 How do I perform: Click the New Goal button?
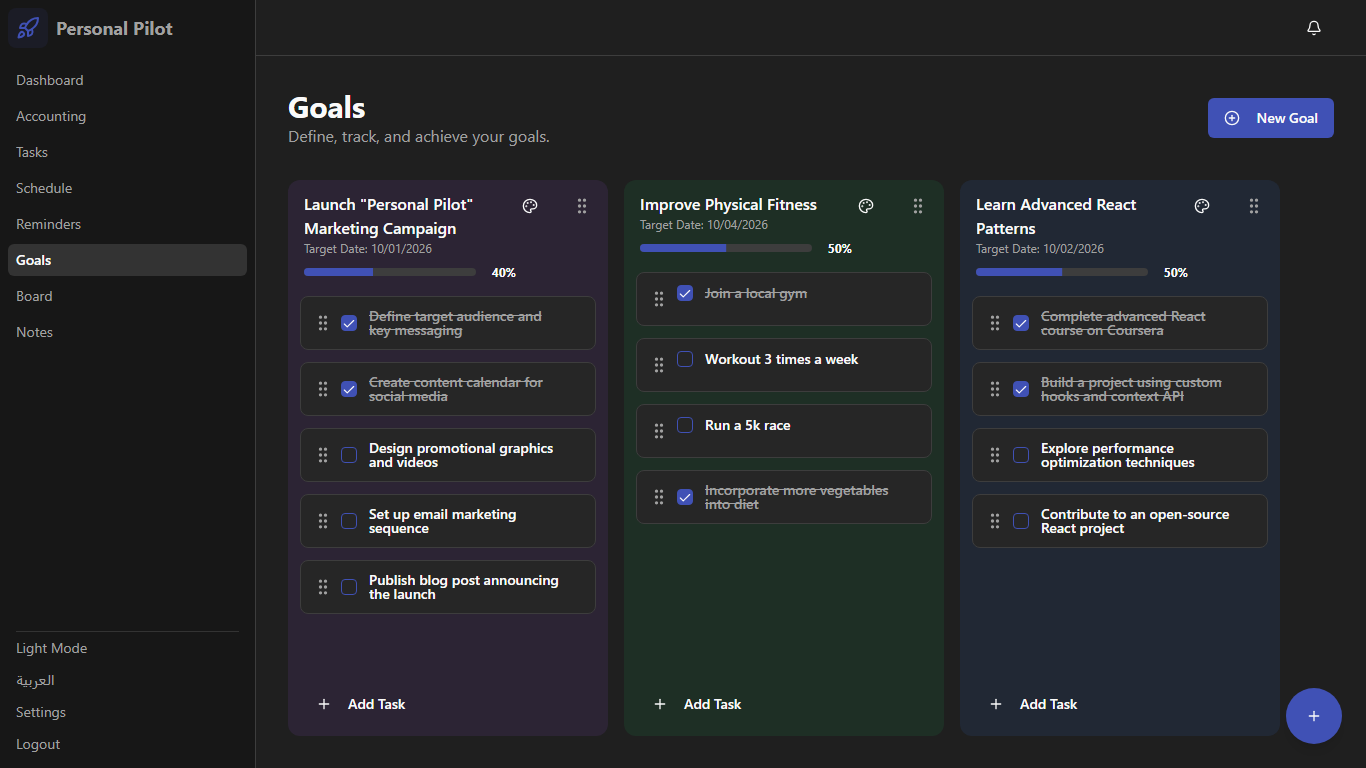tap(1270, 118)
